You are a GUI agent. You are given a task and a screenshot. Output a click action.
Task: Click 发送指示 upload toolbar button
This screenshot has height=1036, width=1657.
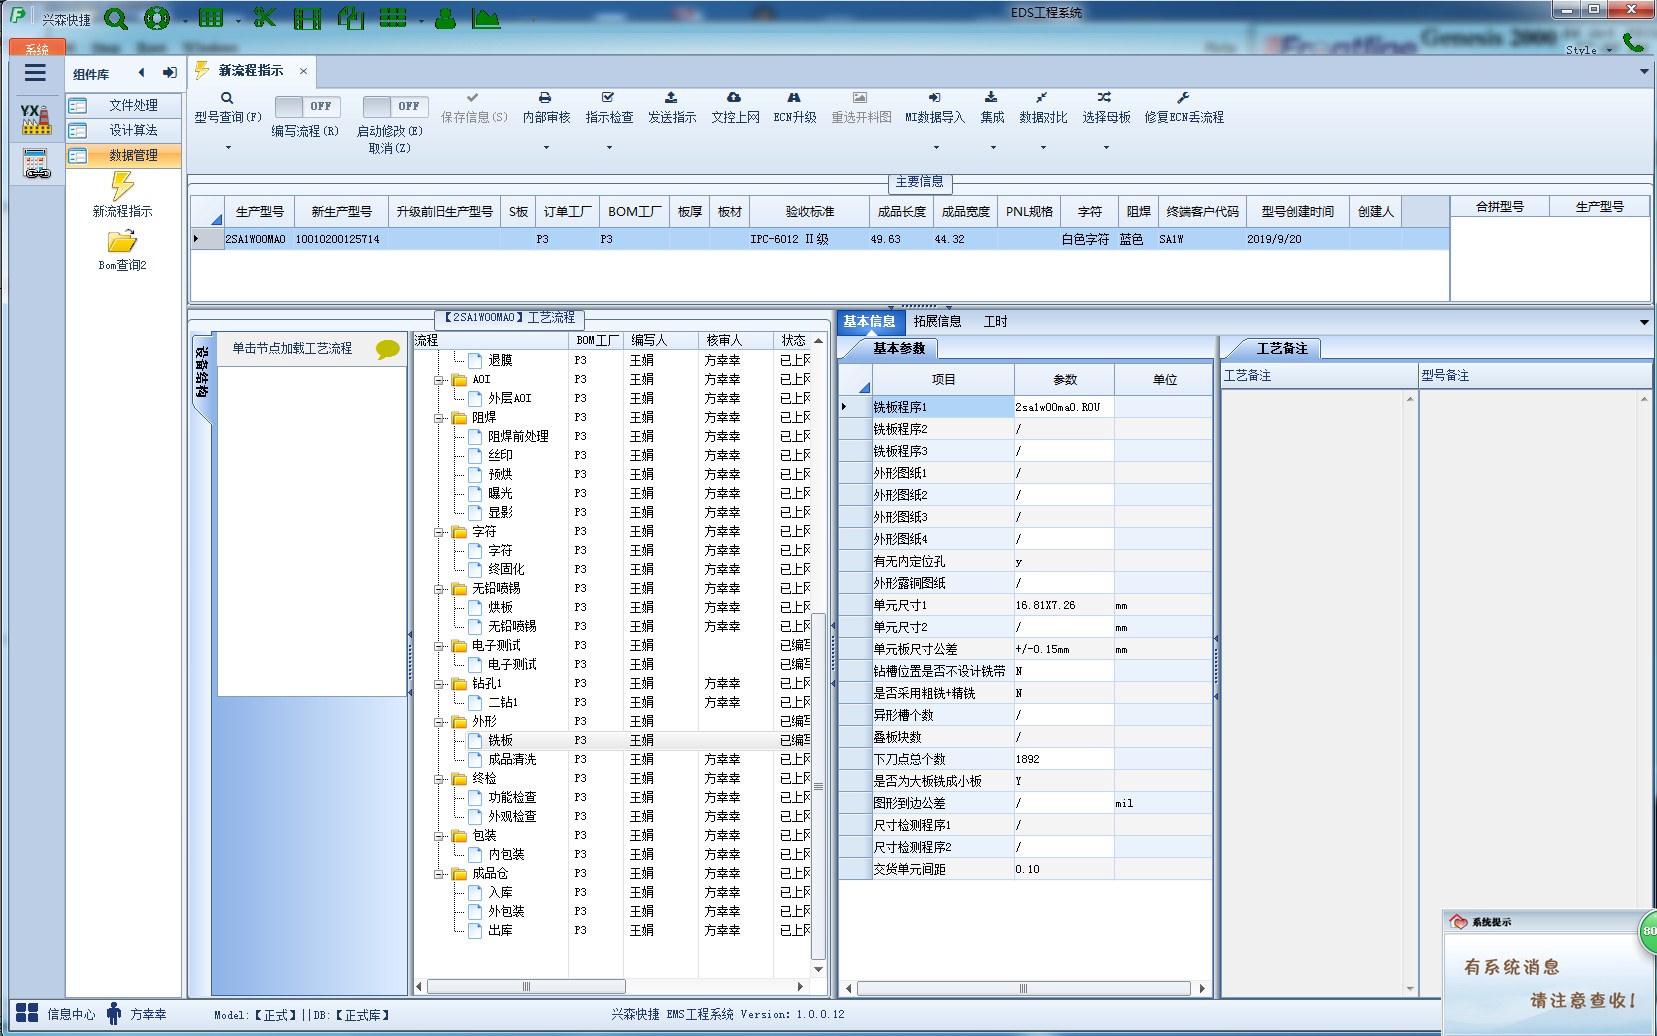click(672, 108)
